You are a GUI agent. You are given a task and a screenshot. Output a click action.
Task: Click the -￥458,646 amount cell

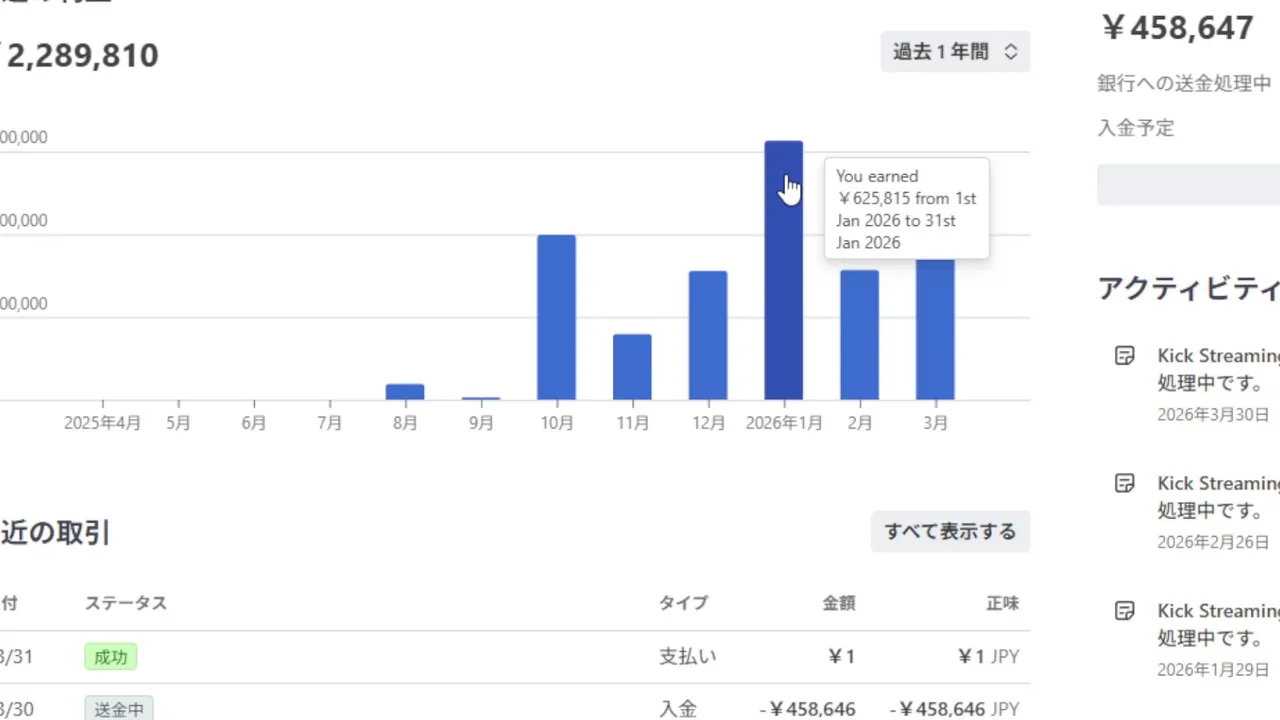[x=807, y=709]
